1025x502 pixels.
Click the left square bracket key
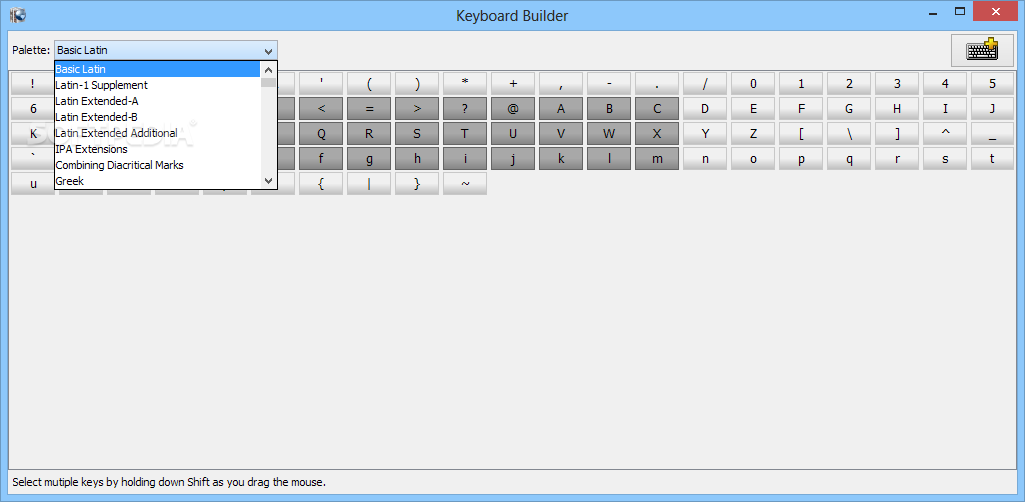(x=801, y=133)
